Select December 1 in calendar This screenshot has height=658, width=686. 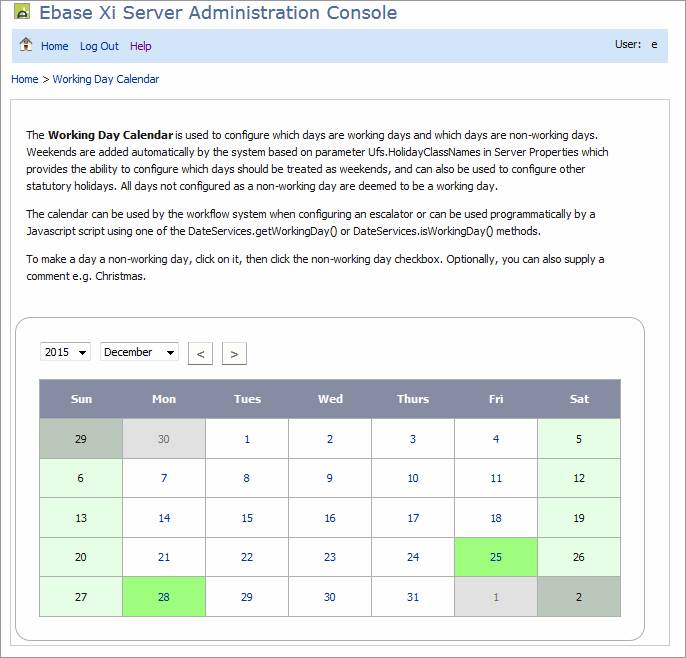tap(247, 439)
